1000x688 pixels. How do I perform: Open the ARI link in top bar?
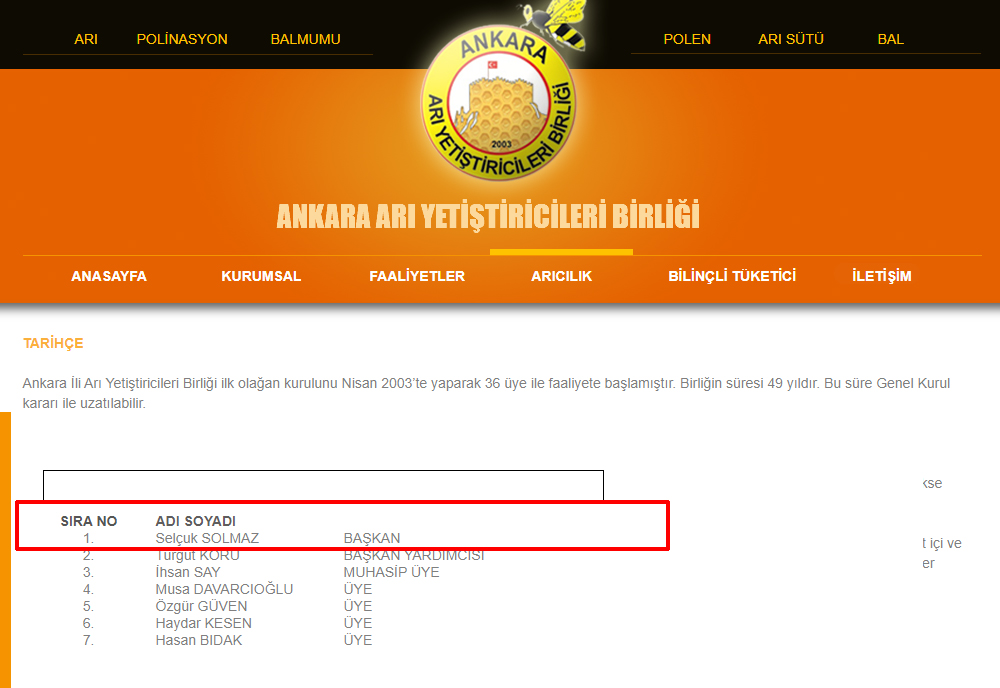pyautogui.click(x=86, y=39)
